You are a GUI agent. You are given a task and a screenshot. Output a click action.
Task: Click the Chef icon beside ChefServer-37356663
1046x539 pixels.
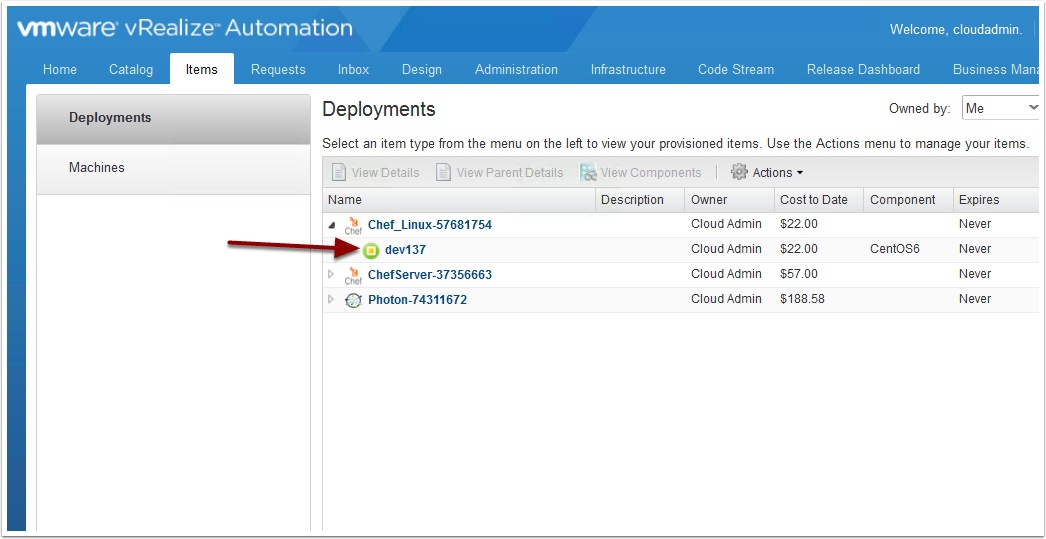pos(354,275)
